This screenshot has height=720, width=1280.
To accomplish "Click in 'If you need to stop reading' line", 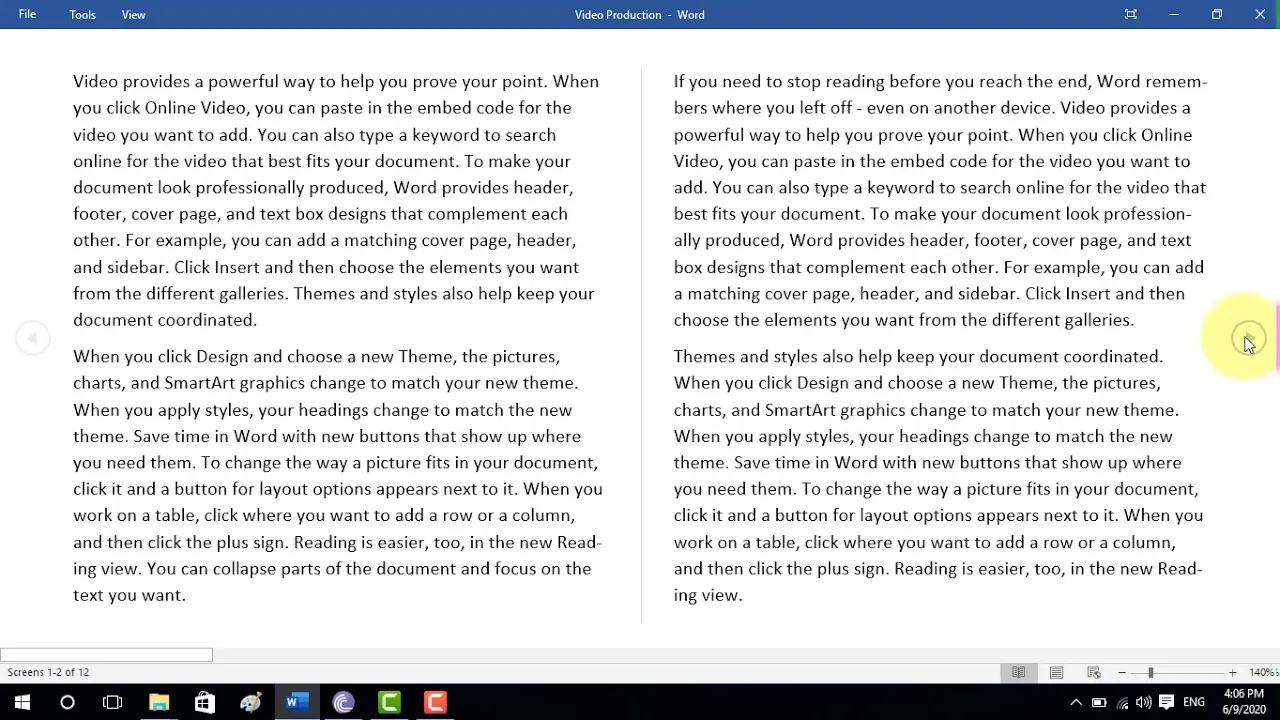I will [941, 82].
